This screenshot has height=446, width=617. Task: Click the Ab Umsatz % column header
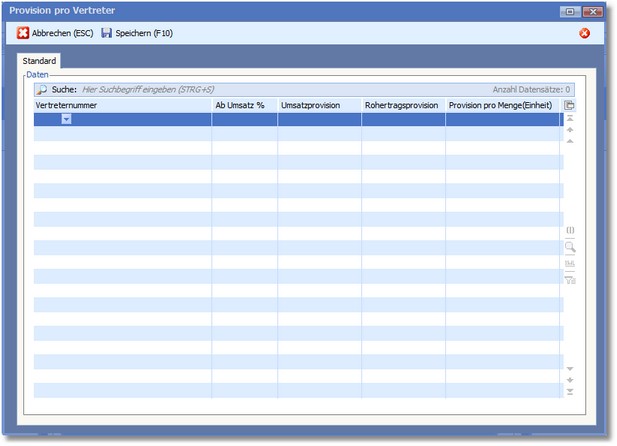pyautogui.click(x=244, y=105)
